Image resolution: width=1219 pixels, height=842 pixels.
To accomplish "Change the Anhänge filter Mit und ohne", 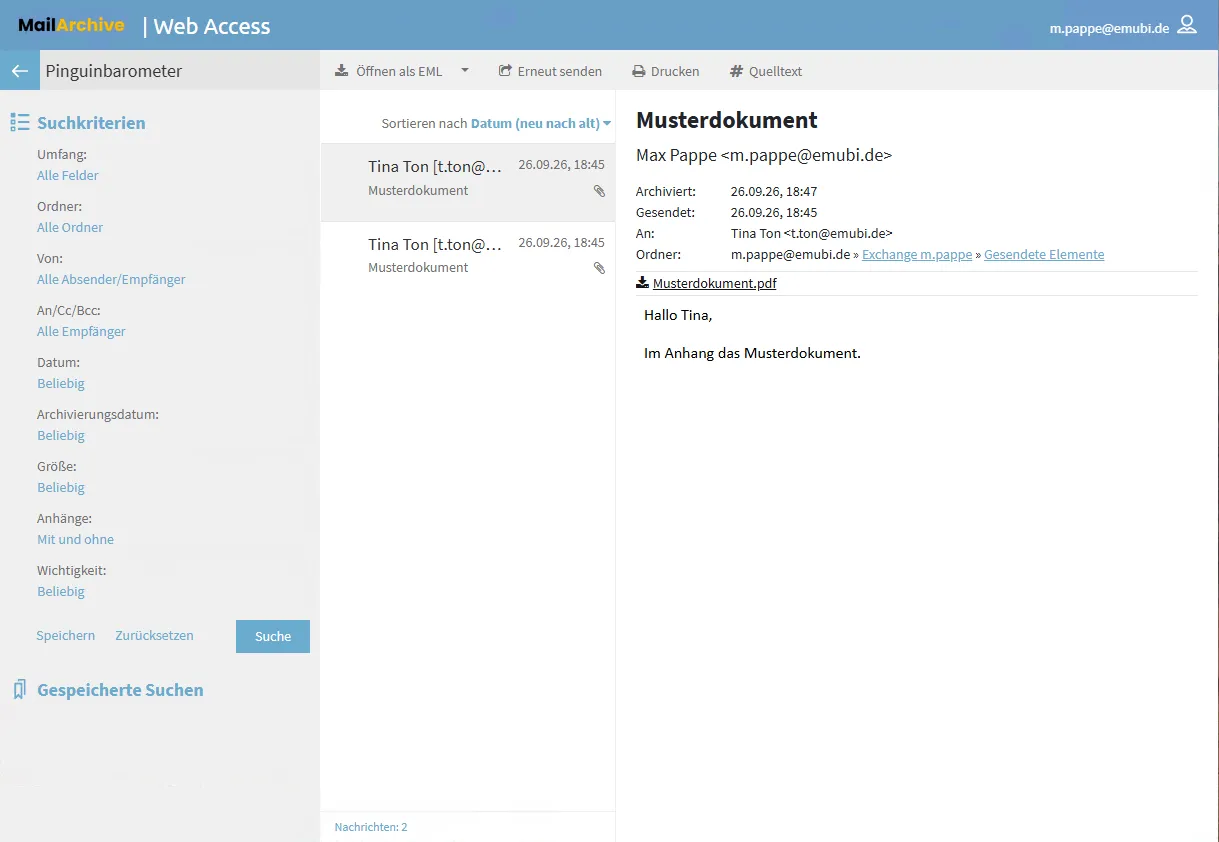I will [75, 539].
